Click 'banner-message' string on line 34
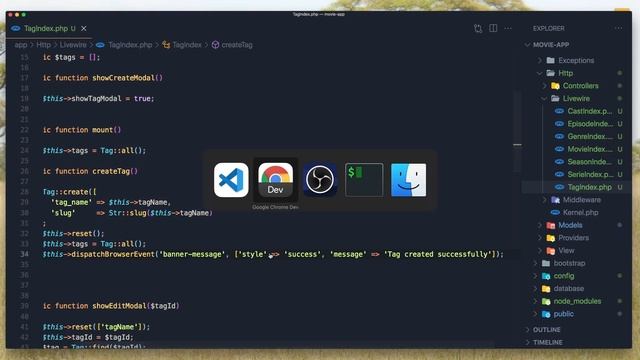Viewport: 640px width, 360px height. pos(192,254)
